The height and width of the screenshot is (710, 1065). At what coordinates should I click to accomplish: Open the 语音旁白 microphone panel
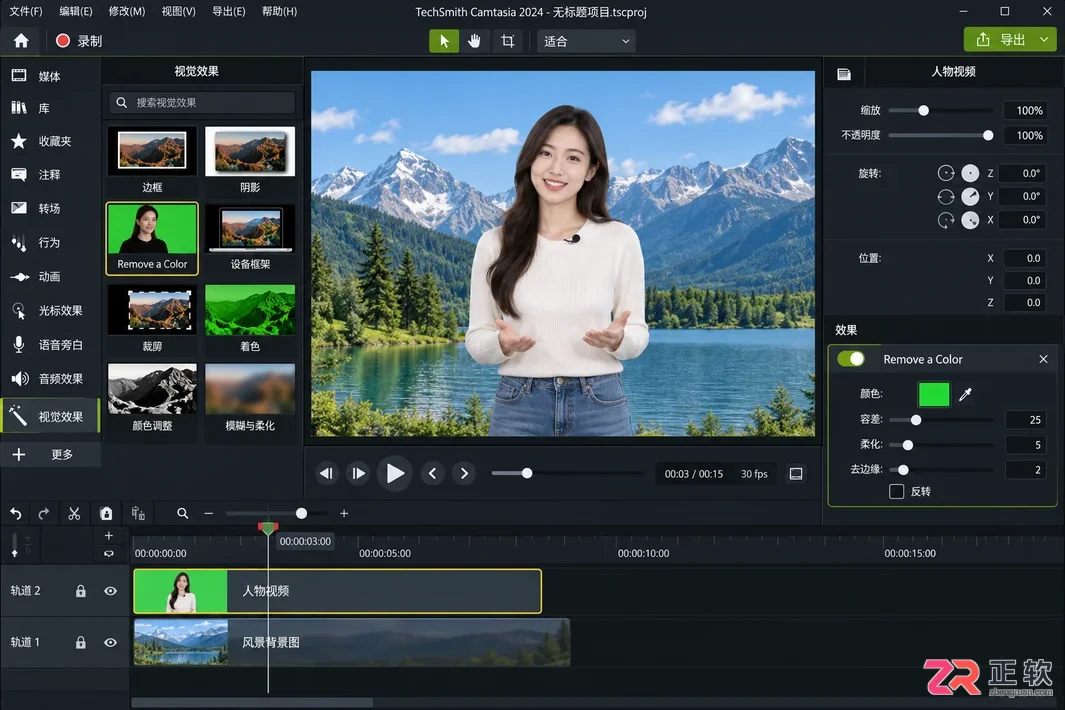pyautogui.click(x=50, y=344)
